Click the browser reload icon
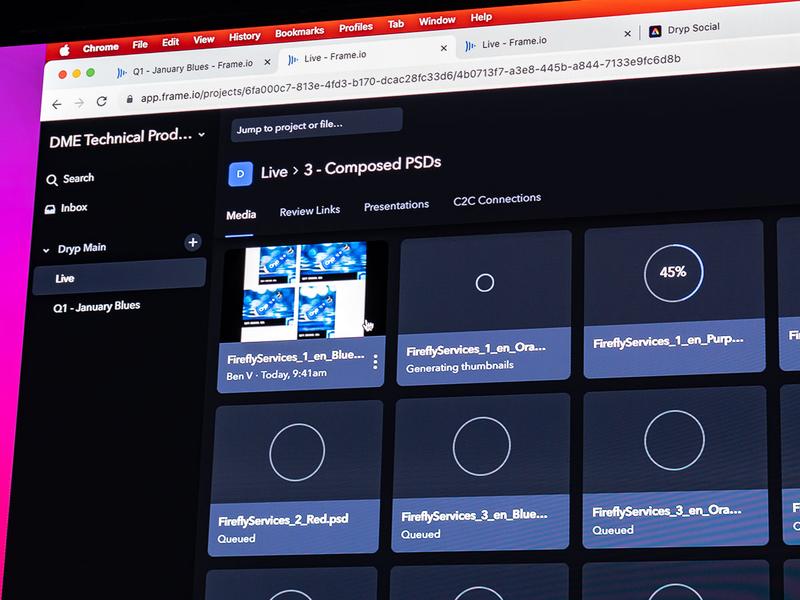This screenshot has width=800, height=600. coord(101,101)
